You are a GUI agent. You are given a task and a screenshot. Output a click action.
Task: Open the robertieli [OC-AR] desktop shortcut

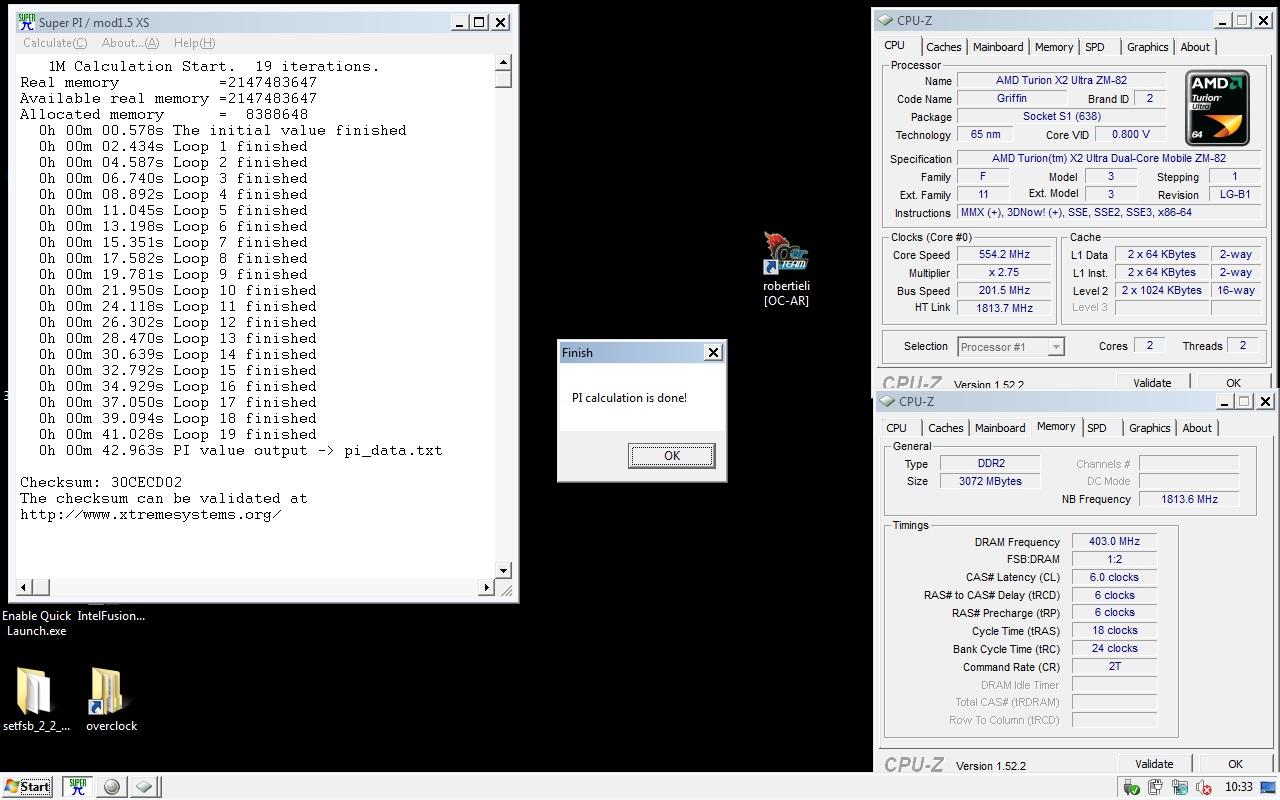(x=786, y=269)
